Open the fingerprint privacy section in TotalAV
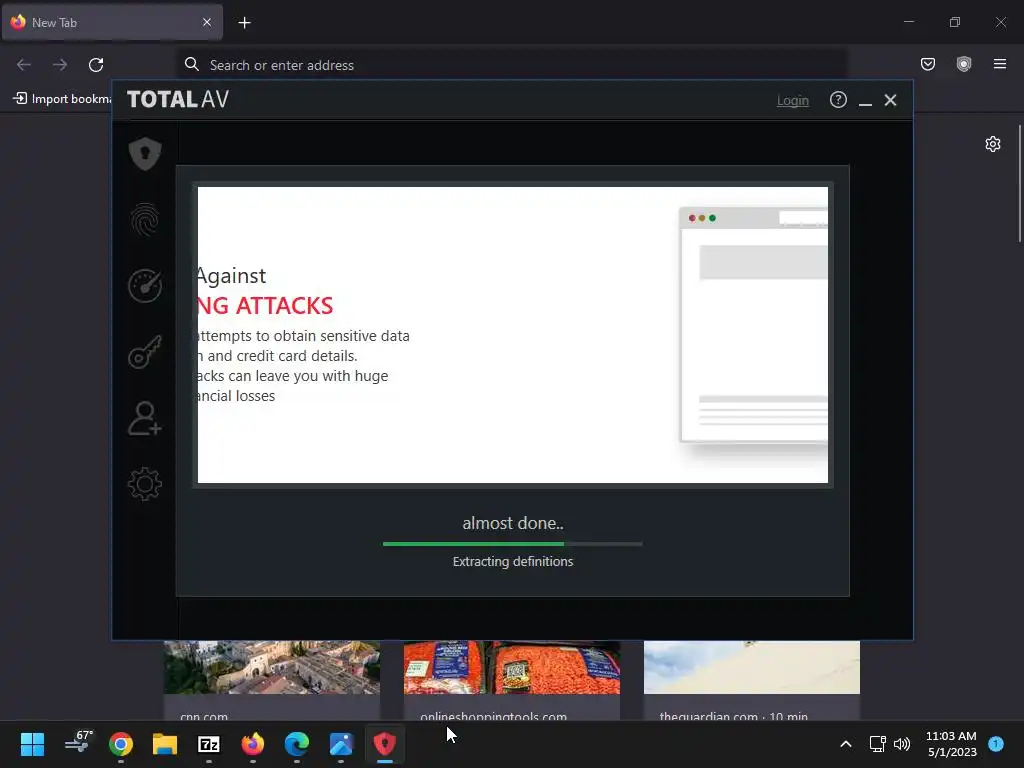The width and height of the screenshot is (1024, 768). point(144,219)
